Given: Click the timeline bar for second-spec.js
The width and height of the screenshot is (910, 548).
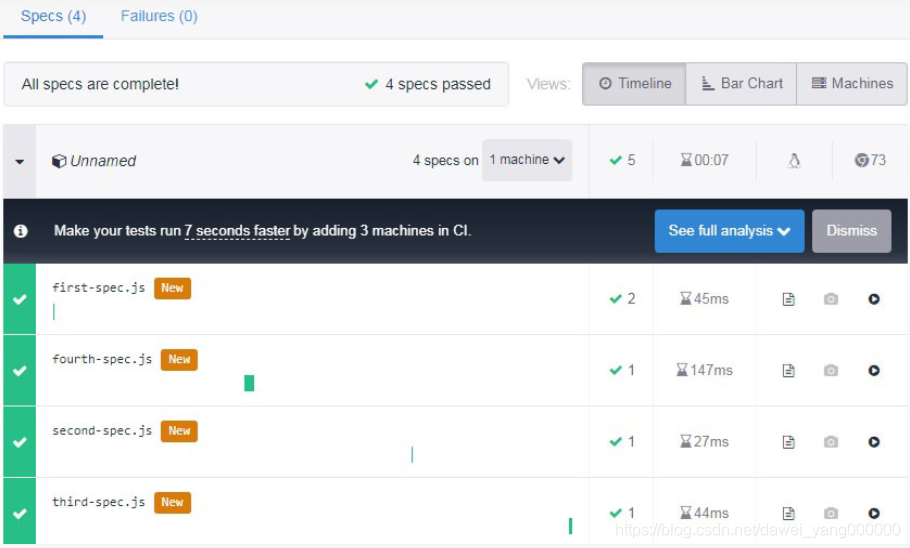Looking at the screenshot, I should [x=412, y=455].
